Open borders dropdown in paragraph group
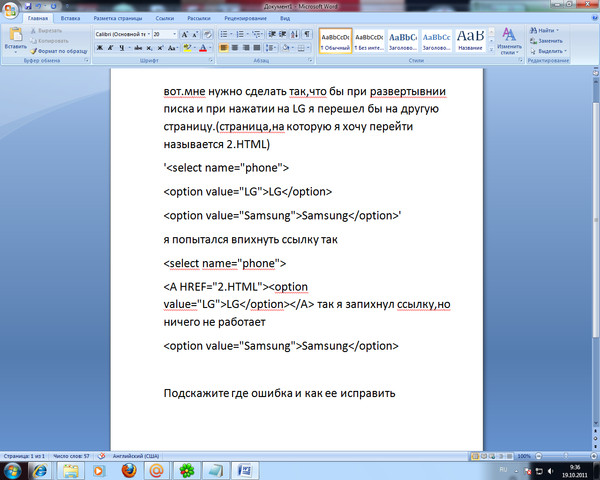Image resolution: width=600 pixels, height=480 pixels. tap(308, 48)
